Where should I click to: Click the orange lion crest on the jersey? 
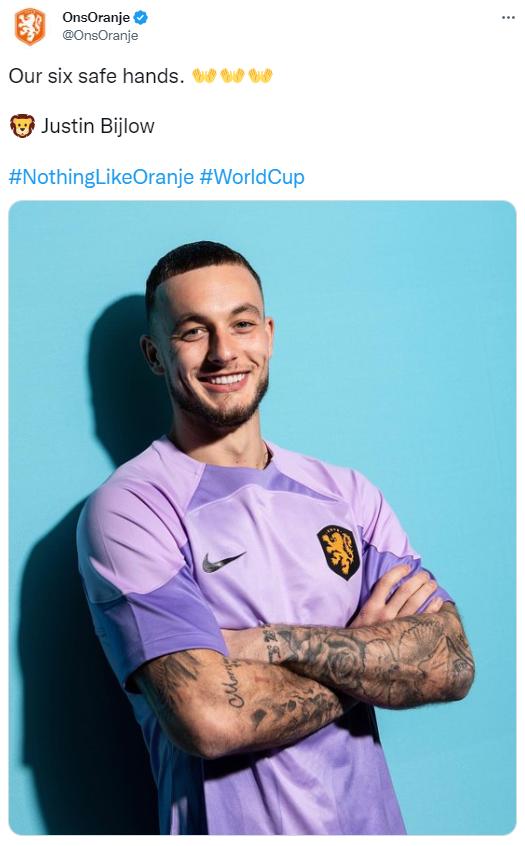338,552
